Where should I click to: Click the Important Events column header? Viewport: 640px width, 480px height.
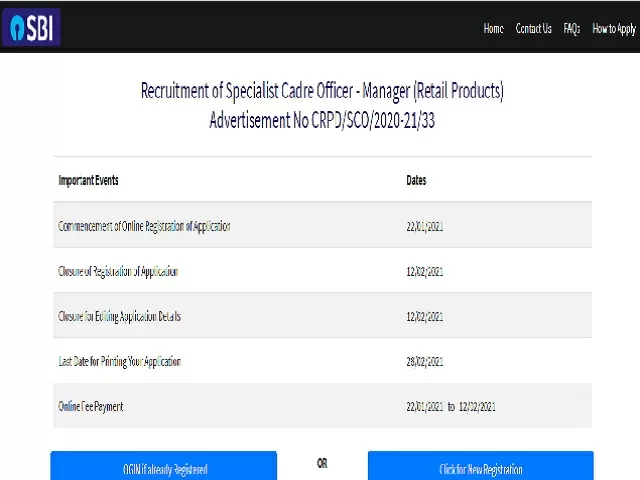point(88,180)
